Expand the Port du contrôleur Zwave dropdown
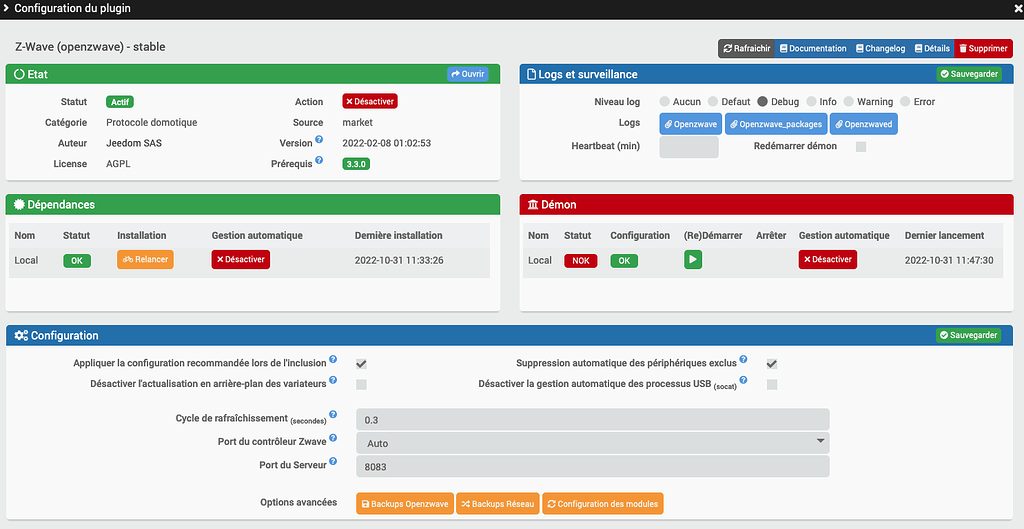This screenshot has width=1024, height=529. (592, 443)
